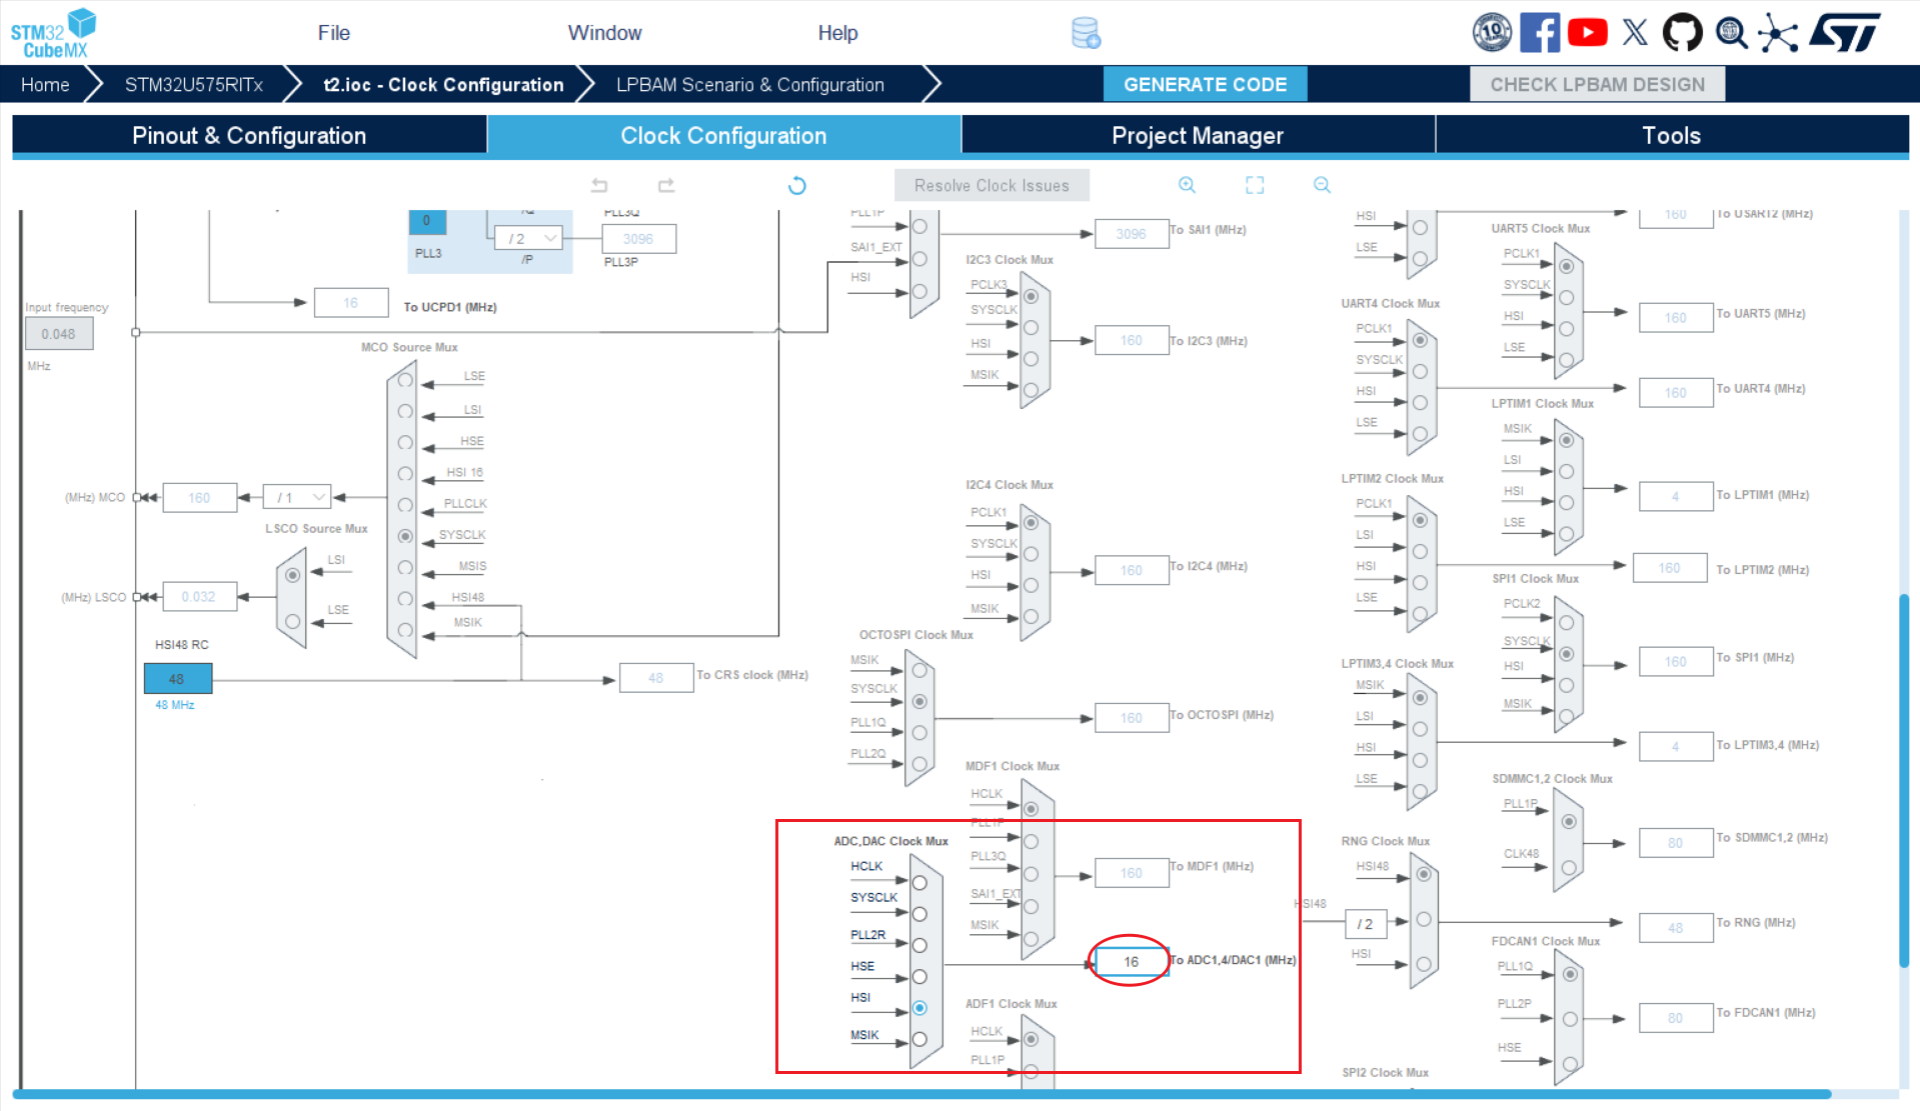
Task: Select HSE in ADC,DAC Clock Mux
Action: tap(920, 976)
